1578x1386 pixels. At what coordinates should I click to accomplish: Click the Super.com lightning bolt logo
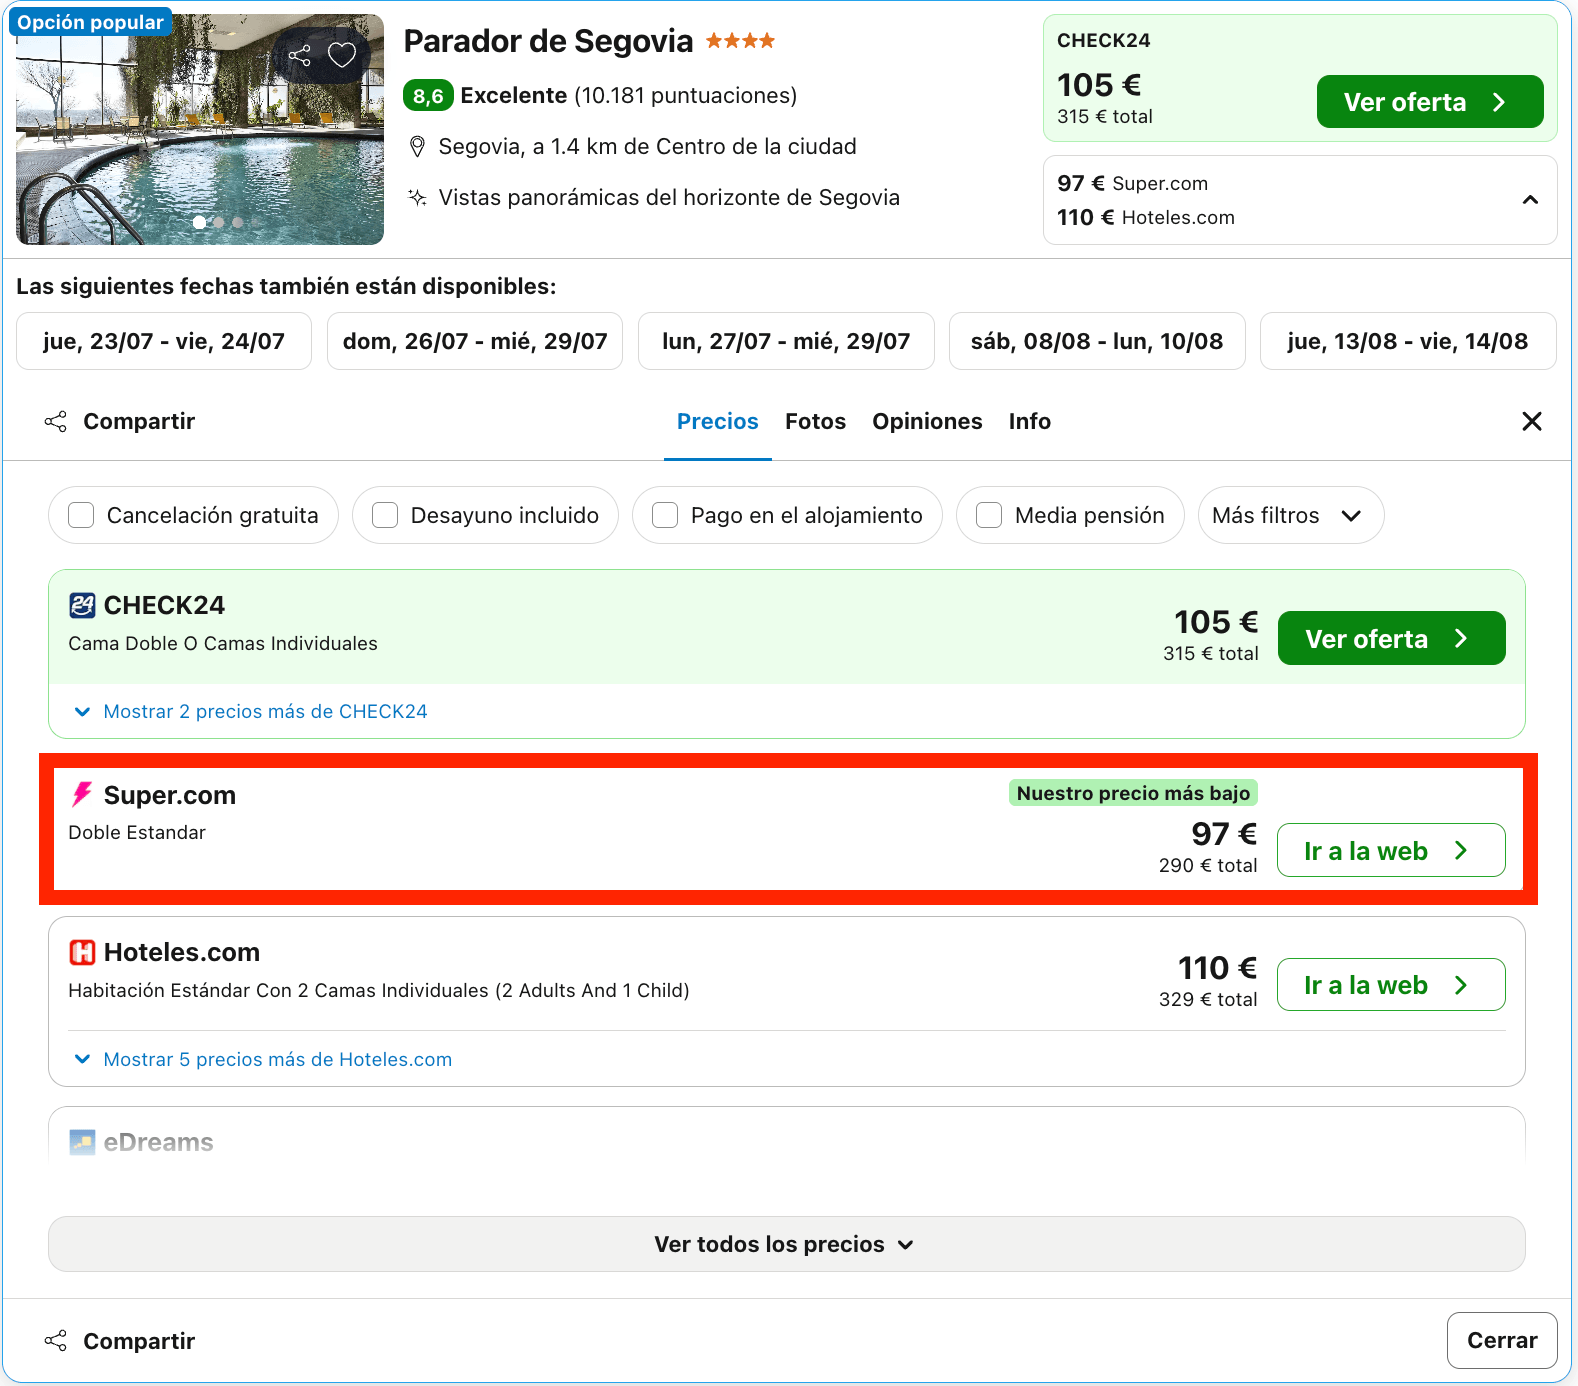82,795
